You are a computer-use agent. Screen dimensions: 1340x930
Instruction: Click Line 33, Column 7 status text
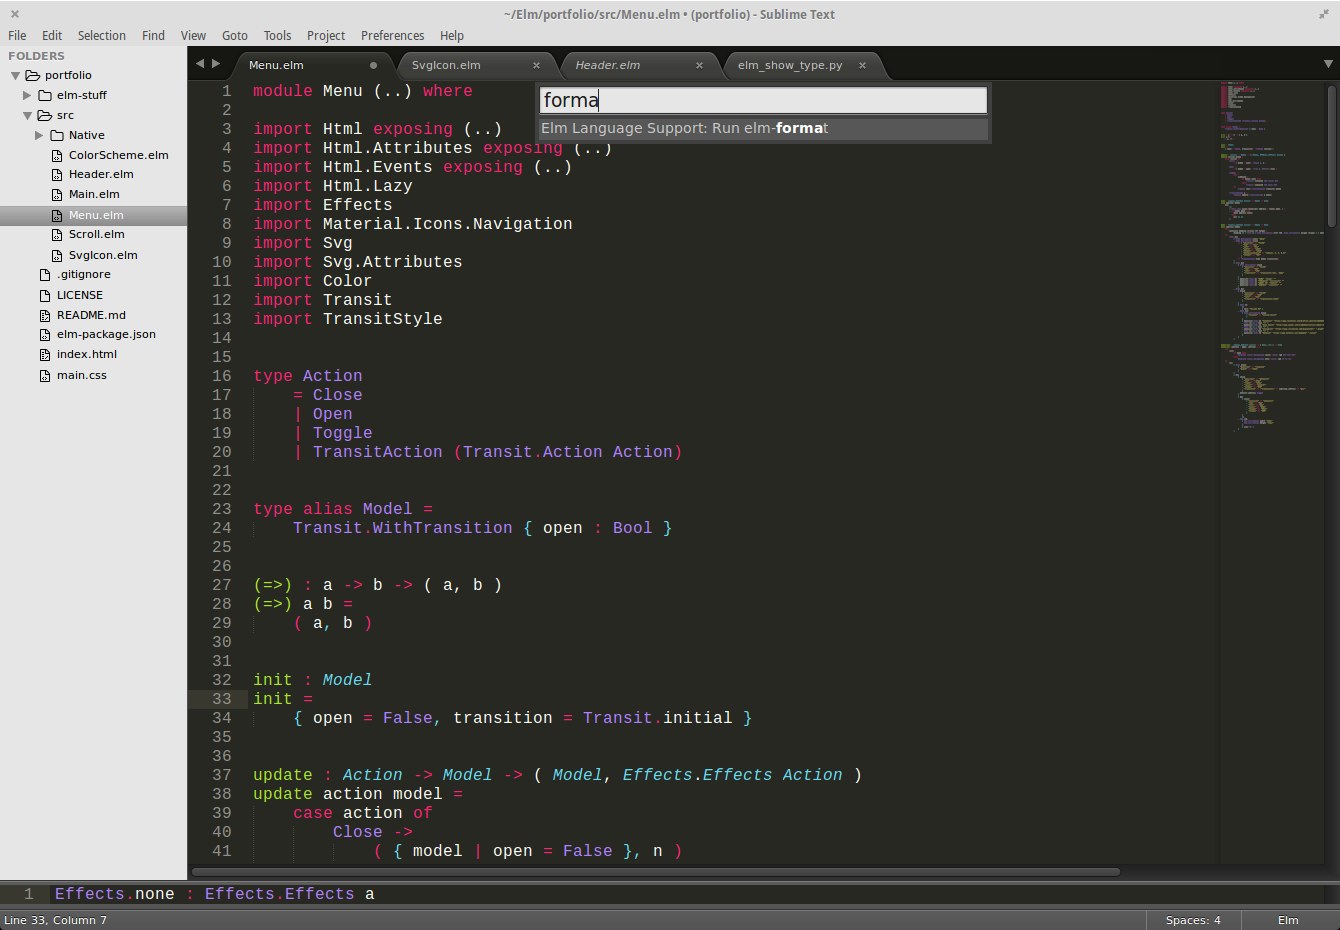tap(55, 920)
